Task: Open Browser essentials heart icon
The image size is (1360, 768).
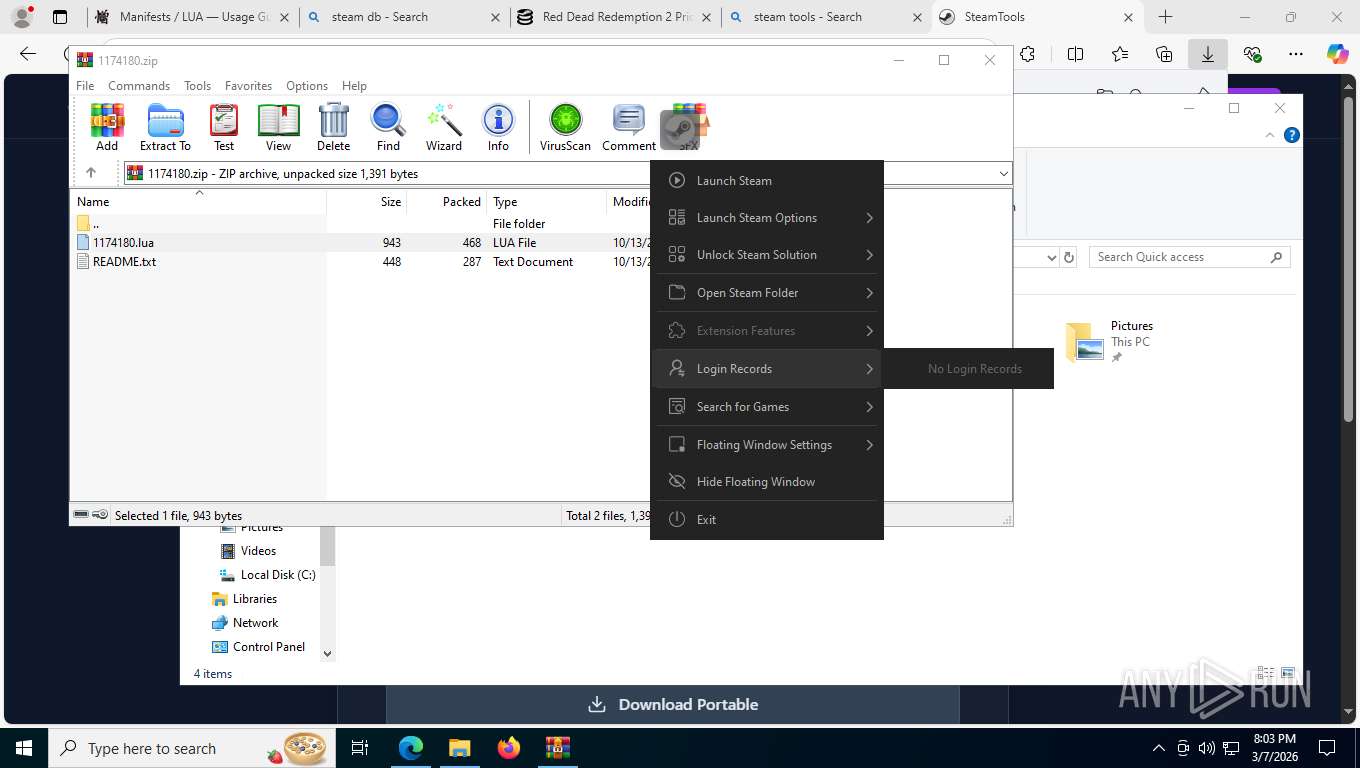Action: coord(1252,54)
